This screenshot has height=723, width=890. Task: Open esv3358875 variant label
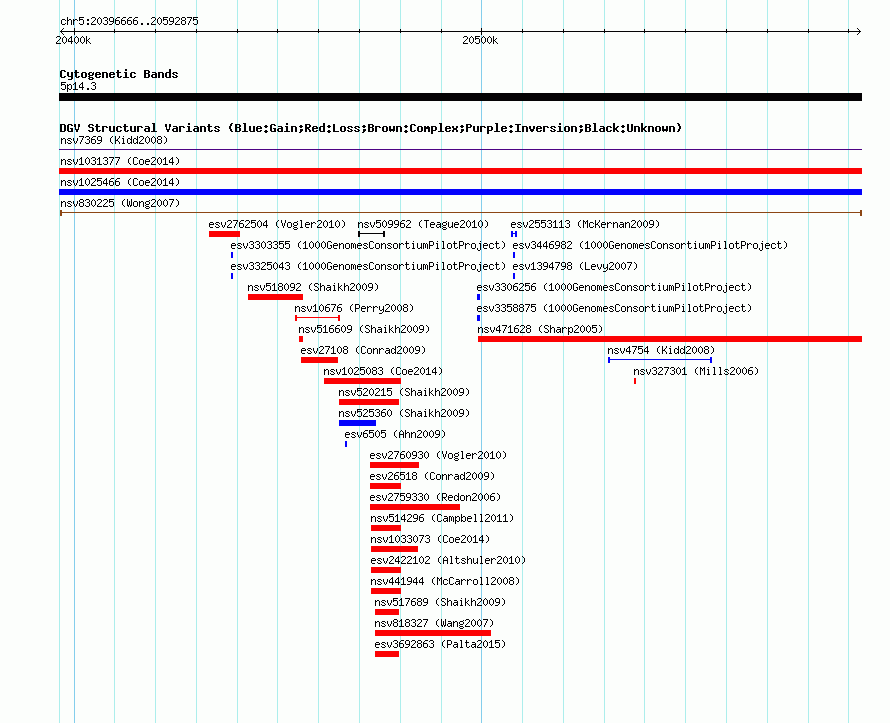[614, 308]
